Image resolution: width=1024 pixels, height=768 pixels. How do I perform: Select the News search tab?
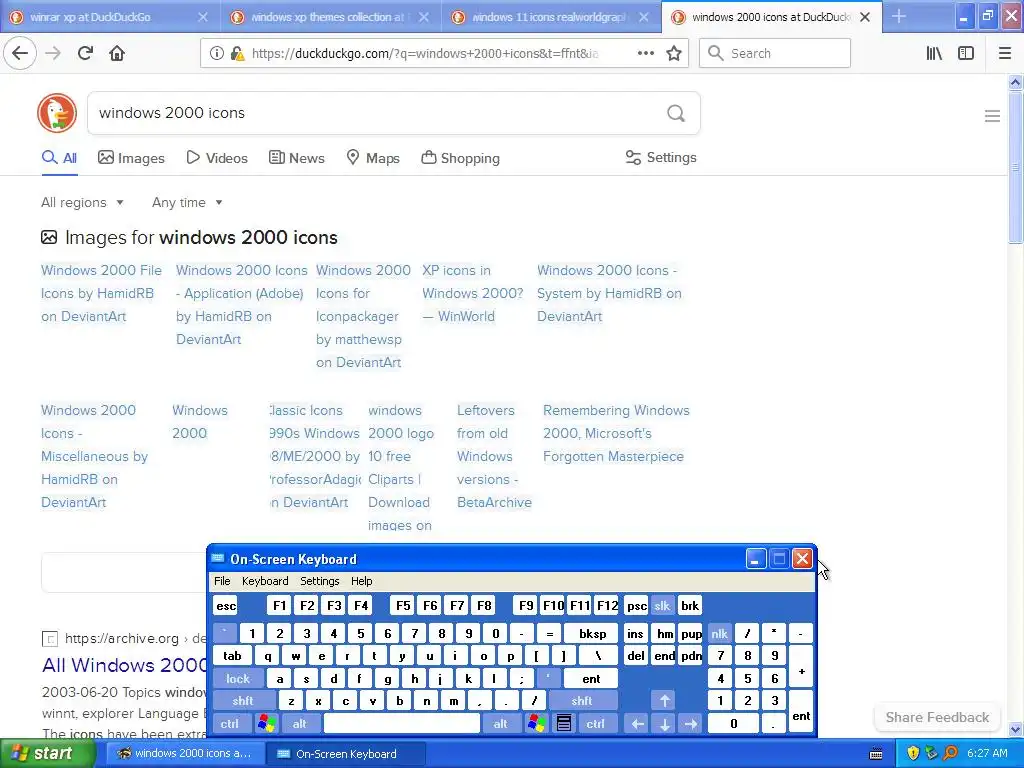click(296, 158)
